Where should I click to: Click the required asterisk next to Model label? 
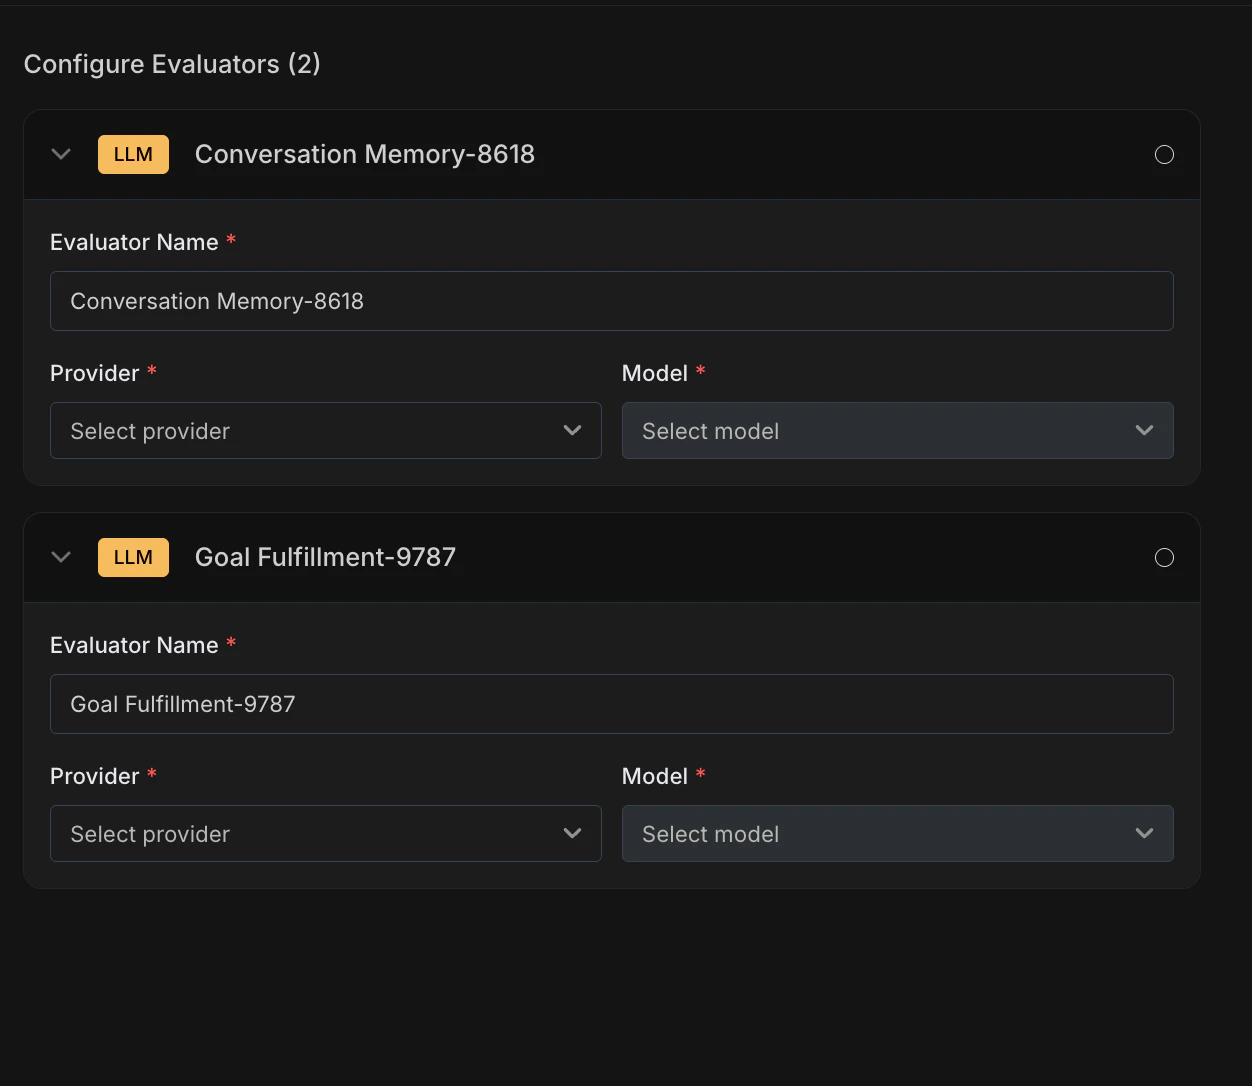[x=700, y=371]
